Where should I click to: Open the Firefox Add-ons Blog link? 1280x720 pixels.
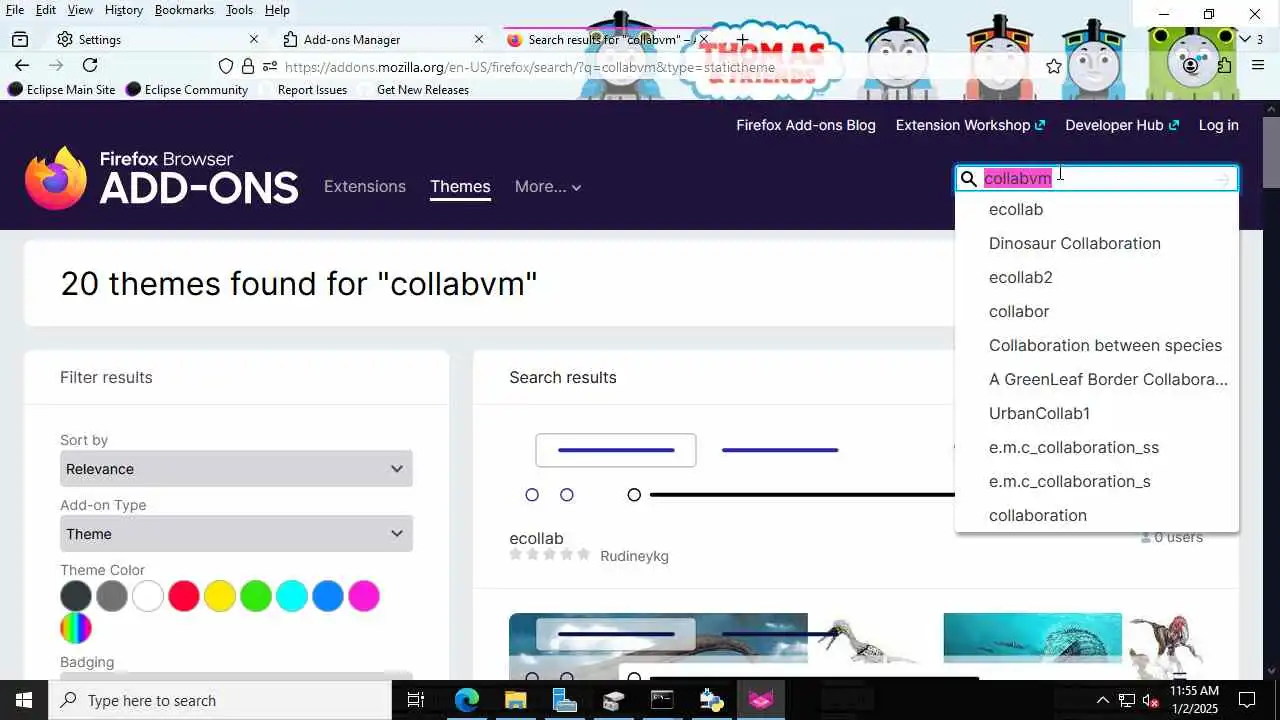pos(806,125)
